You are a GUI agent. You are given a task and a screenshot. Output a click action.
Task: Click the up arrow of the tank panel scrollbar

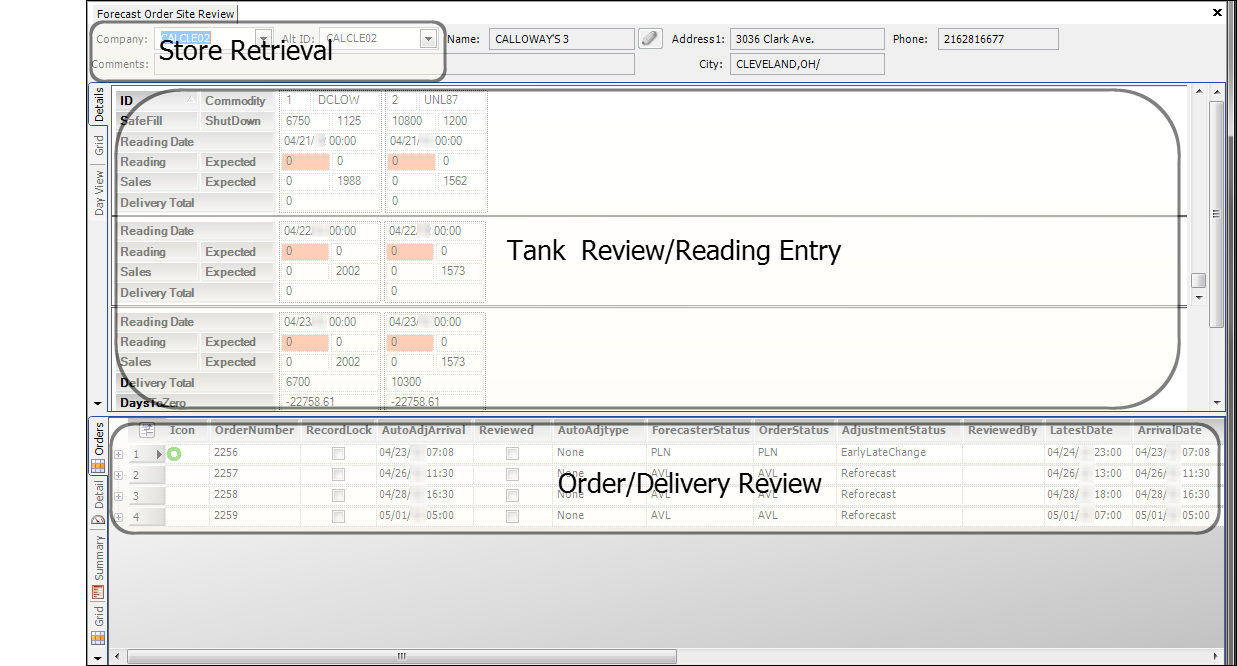[x=1216, y=93]
